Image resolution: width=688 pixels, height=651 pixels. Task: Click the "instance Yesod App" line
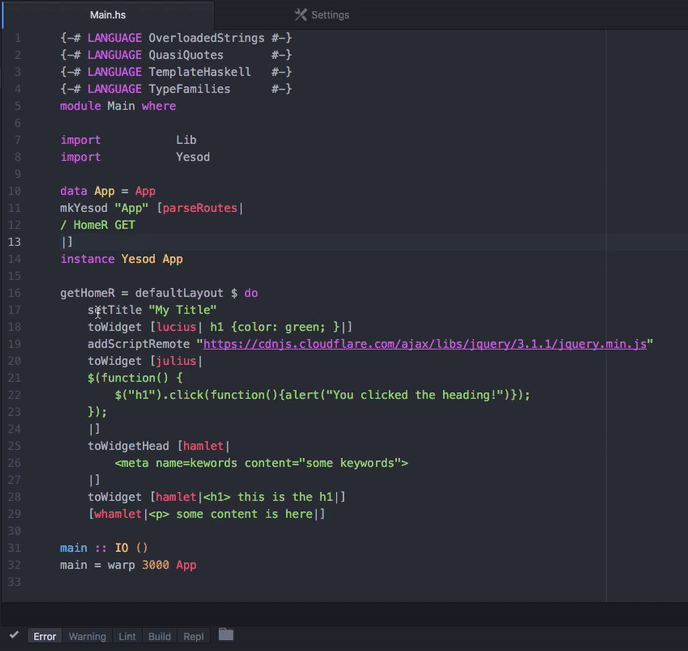point(121,259)
